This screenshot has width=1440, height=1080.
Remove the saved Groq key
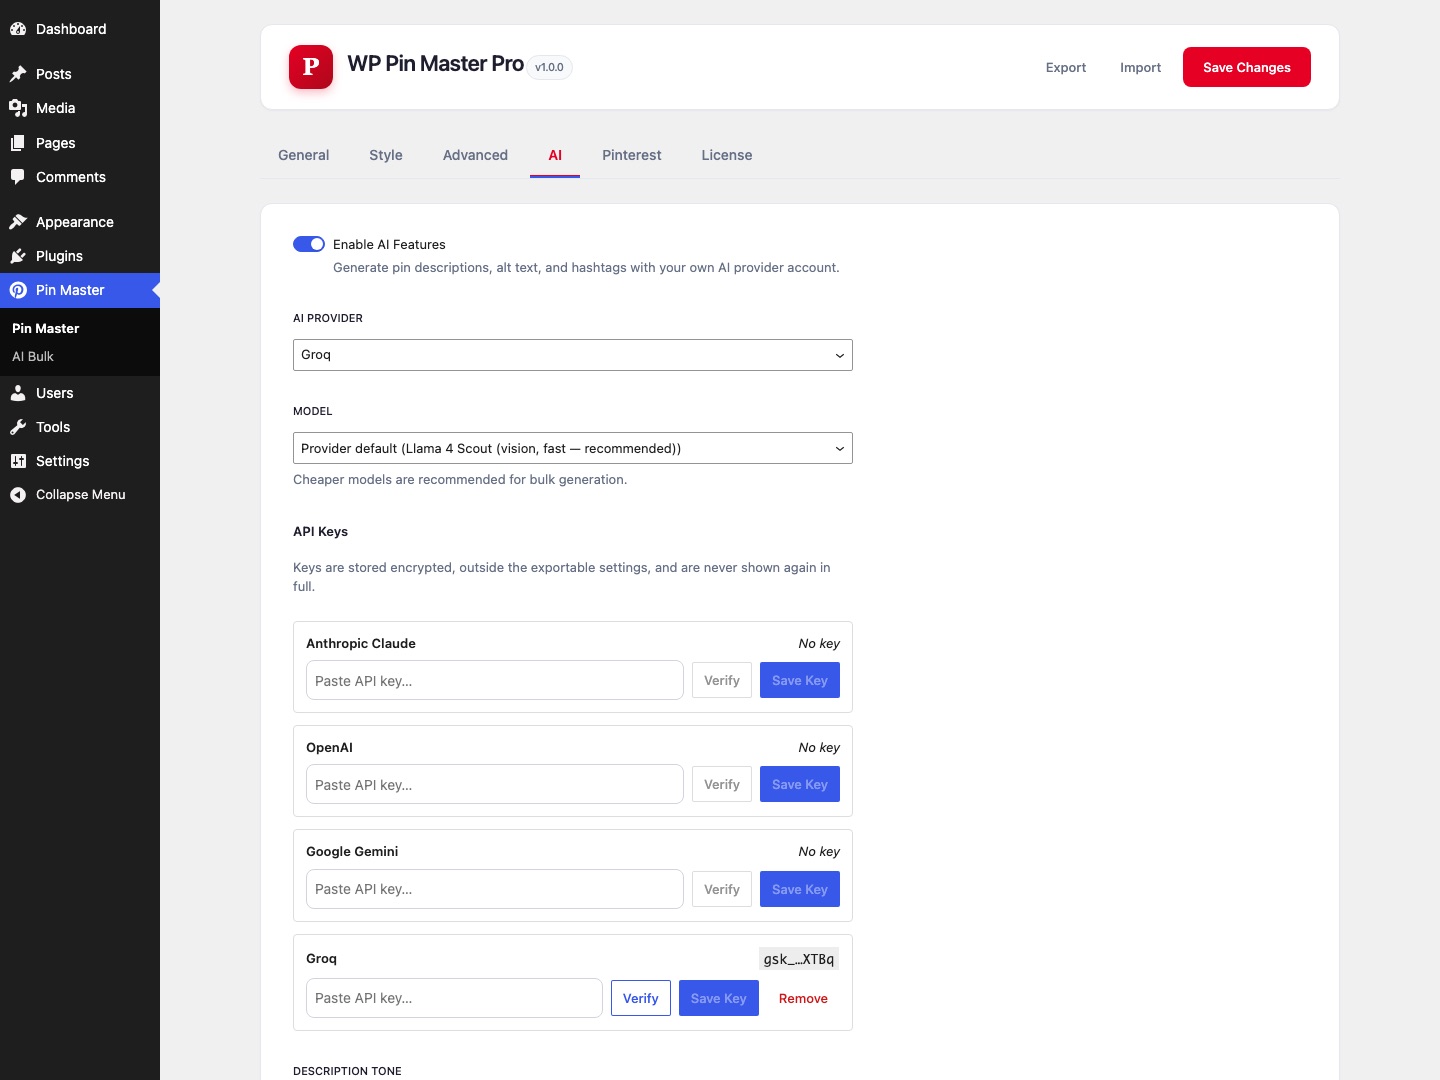803,998
